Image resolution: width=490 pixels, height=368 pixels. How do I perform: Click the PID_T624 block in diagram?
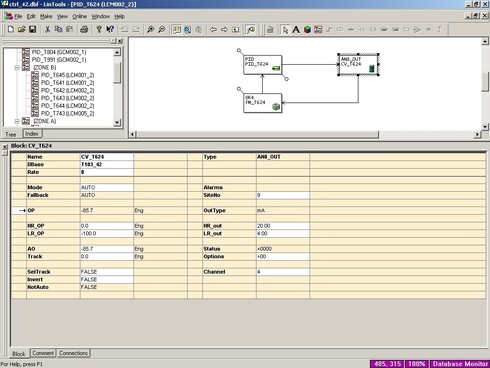(x=262, y=65)
